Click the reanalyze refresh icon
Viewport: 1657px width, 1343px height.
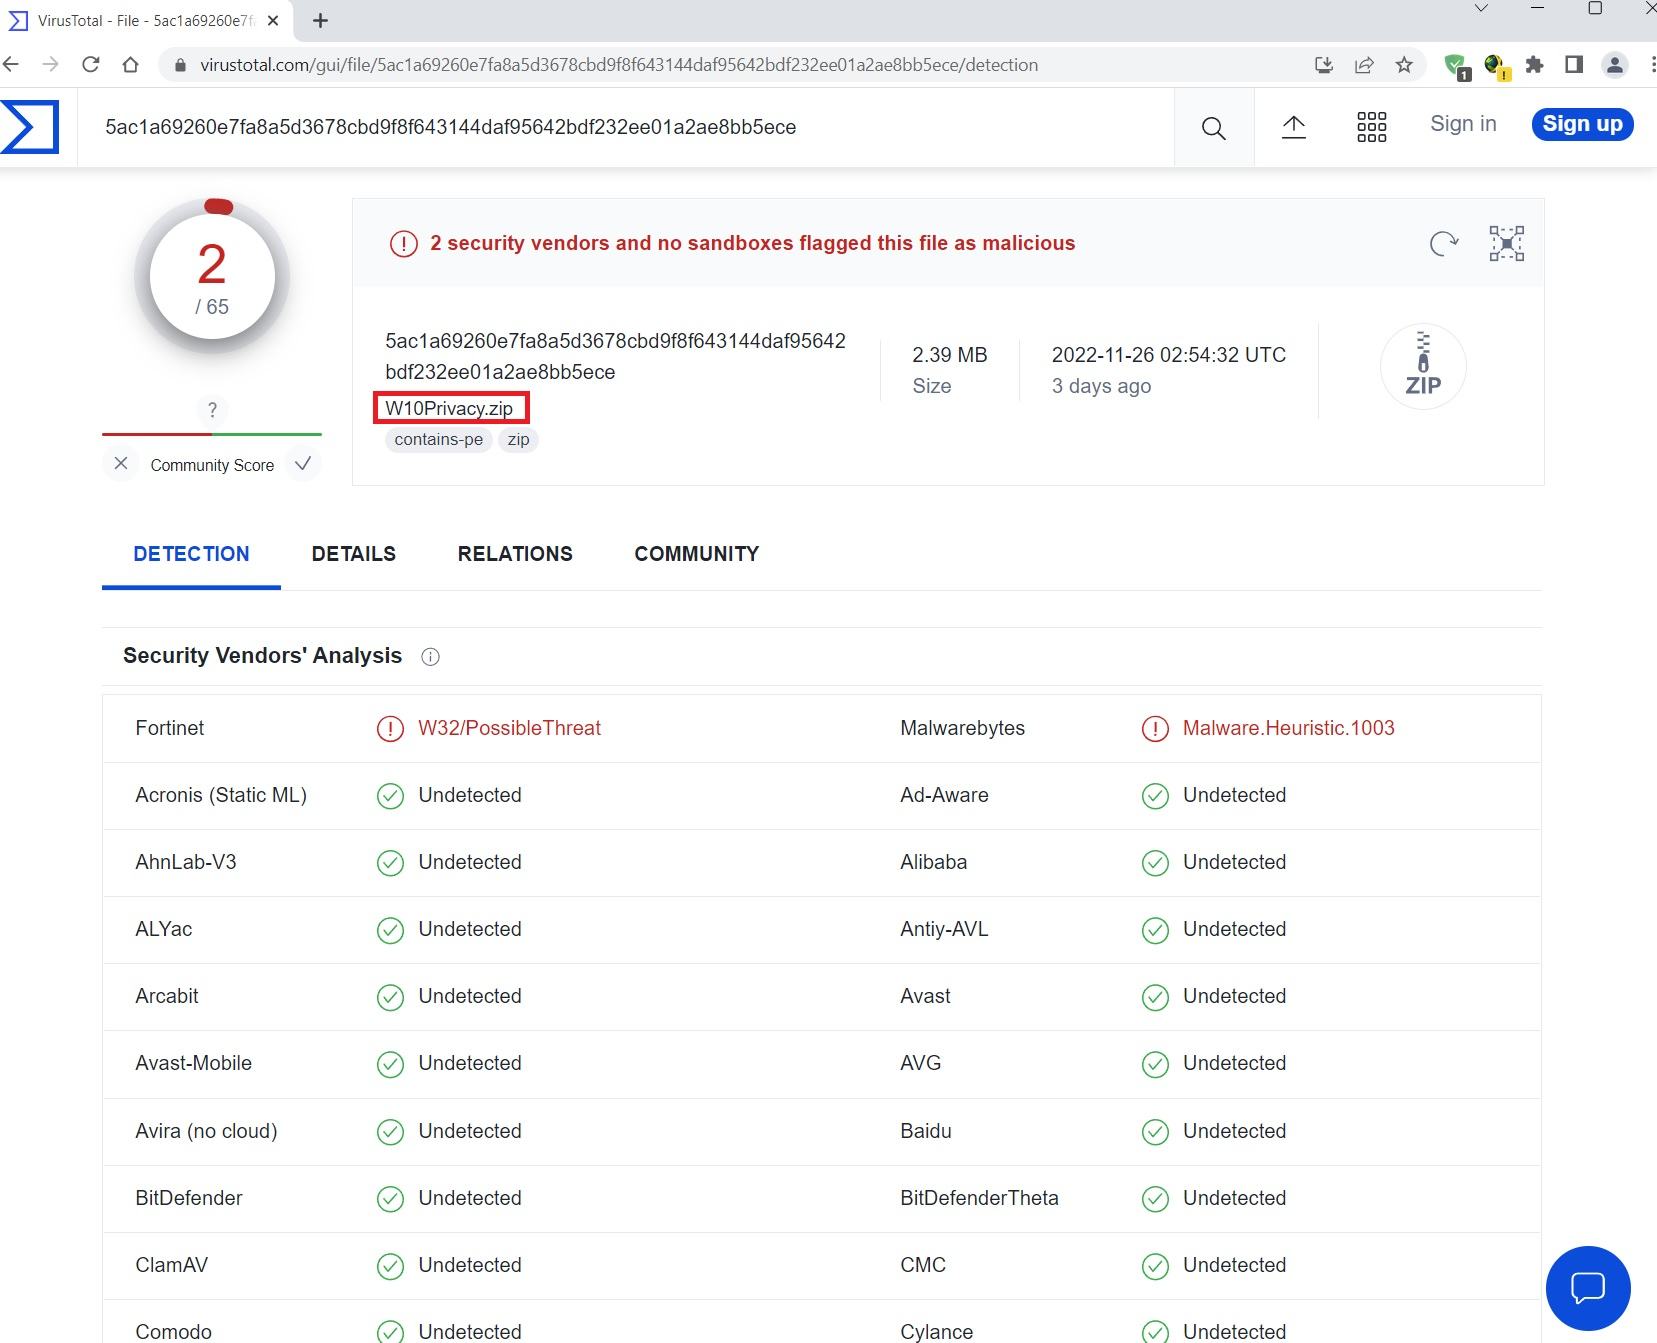[x=1443, y=243]
